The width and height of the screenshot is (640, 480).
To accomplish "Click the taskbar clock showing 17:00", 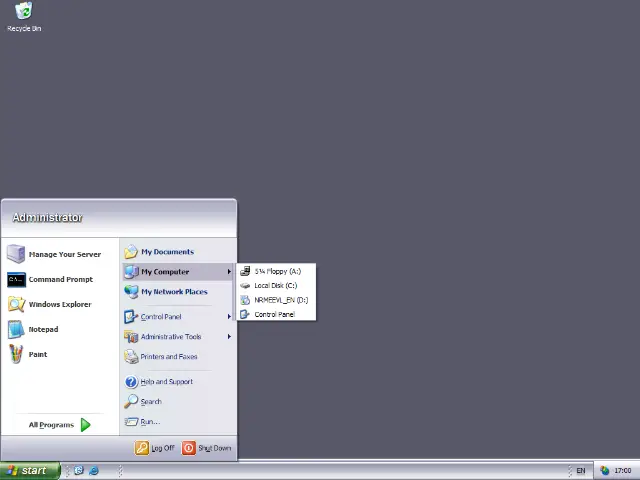I will point(623,471).
